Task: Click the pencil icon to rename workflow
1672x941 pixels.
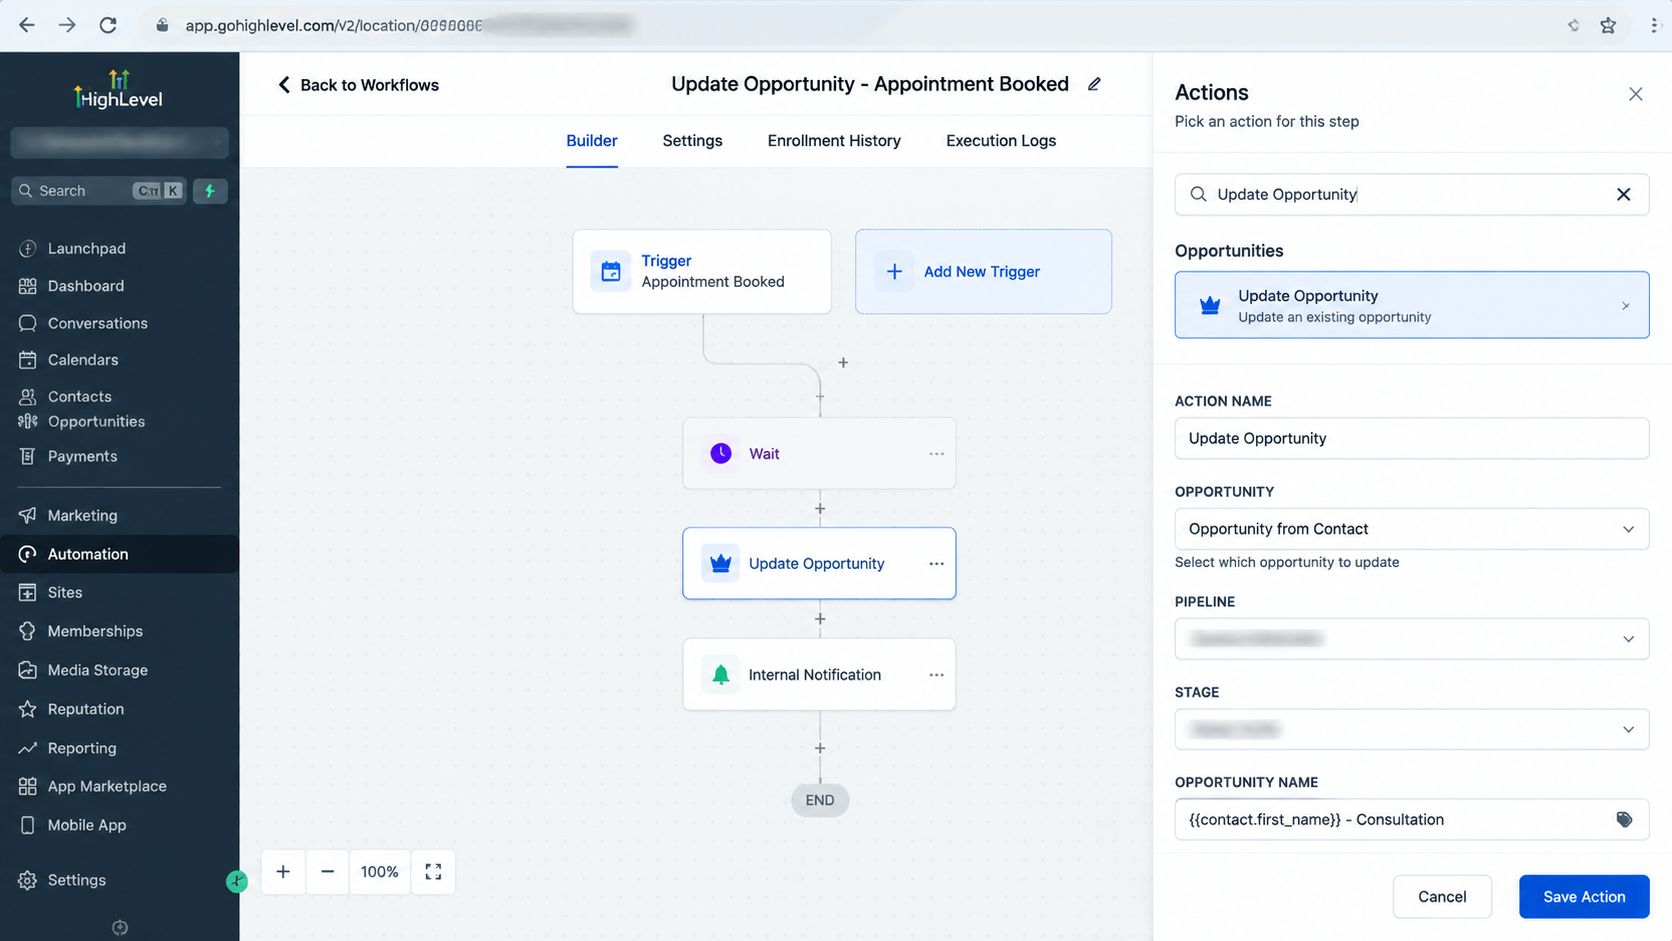Action: (x=1094, y=84)
